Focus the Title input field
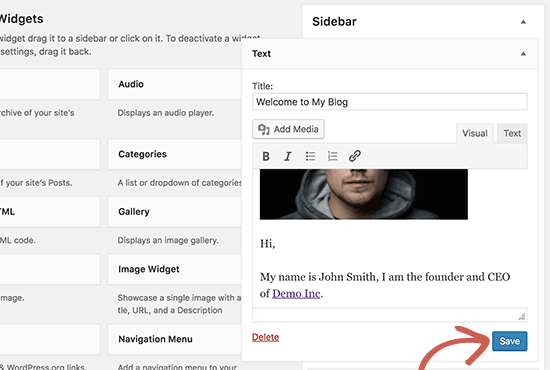 pyautogui.click(x=389, y=102)
